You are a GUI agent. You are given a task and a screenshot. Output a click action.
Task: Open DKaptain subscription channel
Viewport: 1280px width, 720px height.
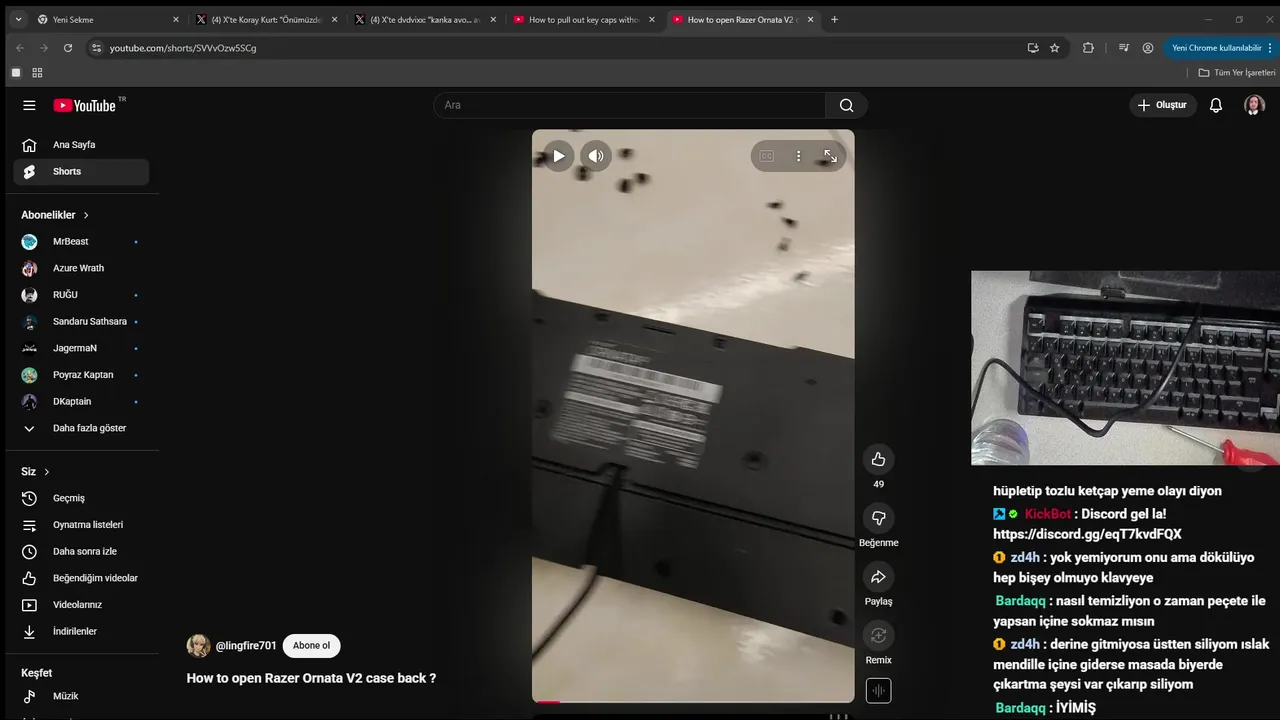(x=82, y=402)
